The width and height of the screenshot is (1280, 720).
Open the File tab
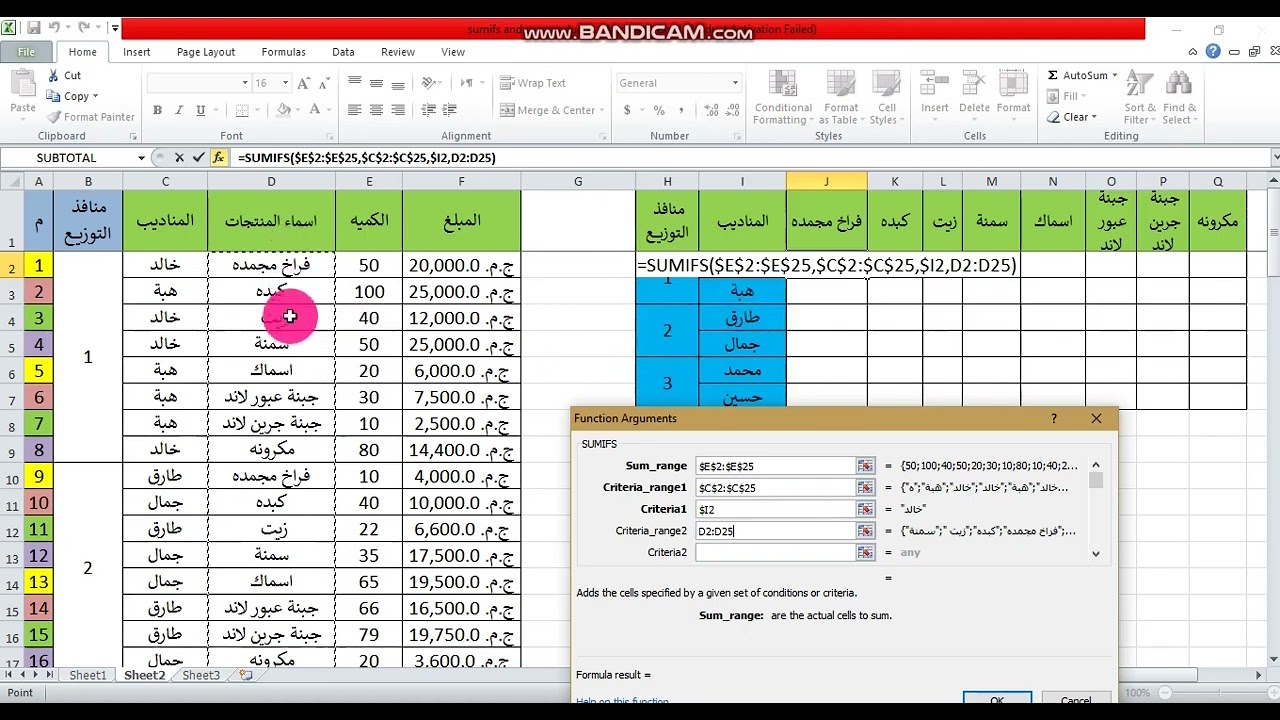[x=26, y=52]
